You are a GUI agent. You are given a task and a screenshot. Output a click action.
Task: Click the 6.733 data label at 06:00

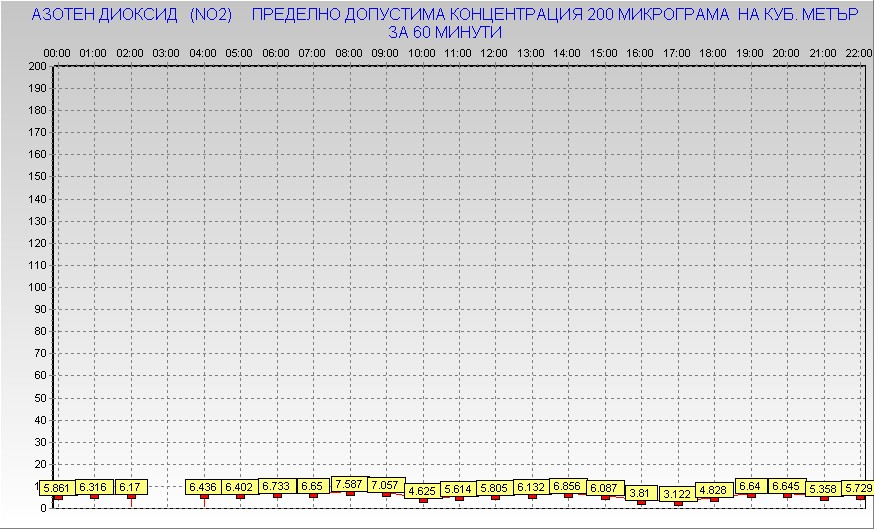coord(276,486)
